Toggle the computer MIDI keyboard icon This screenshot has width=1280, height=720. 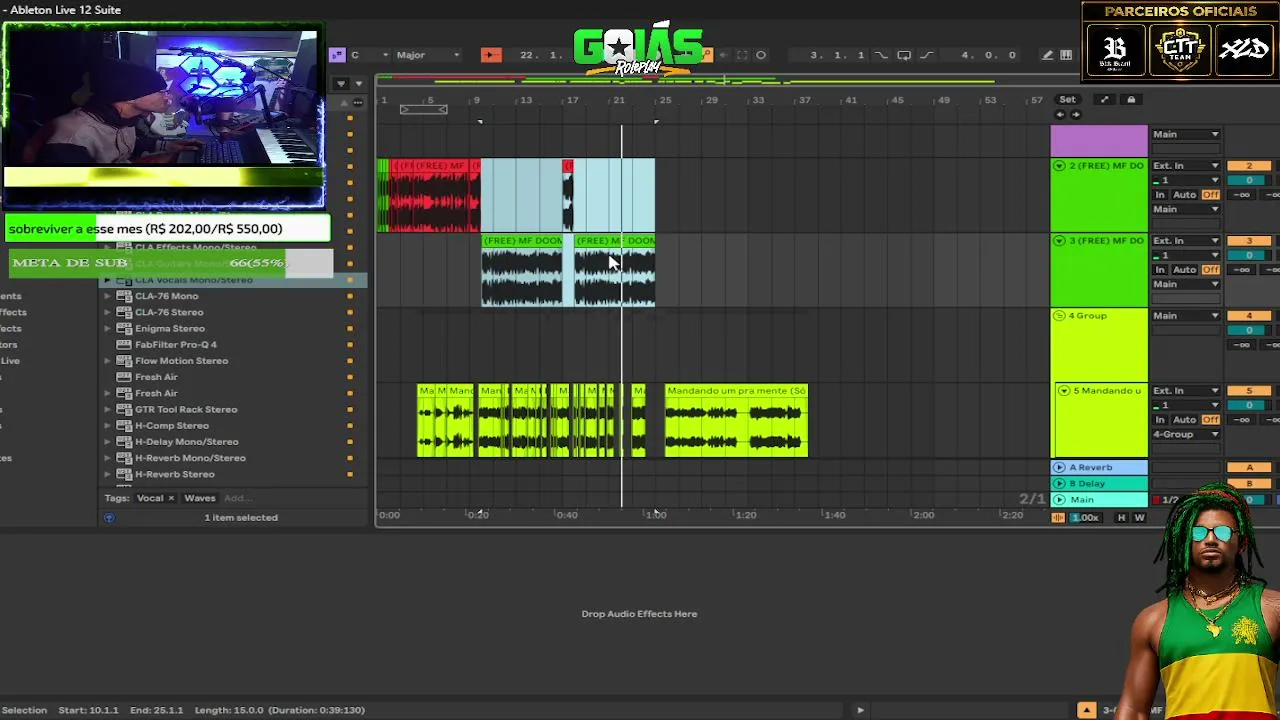tap(1066, 55)
